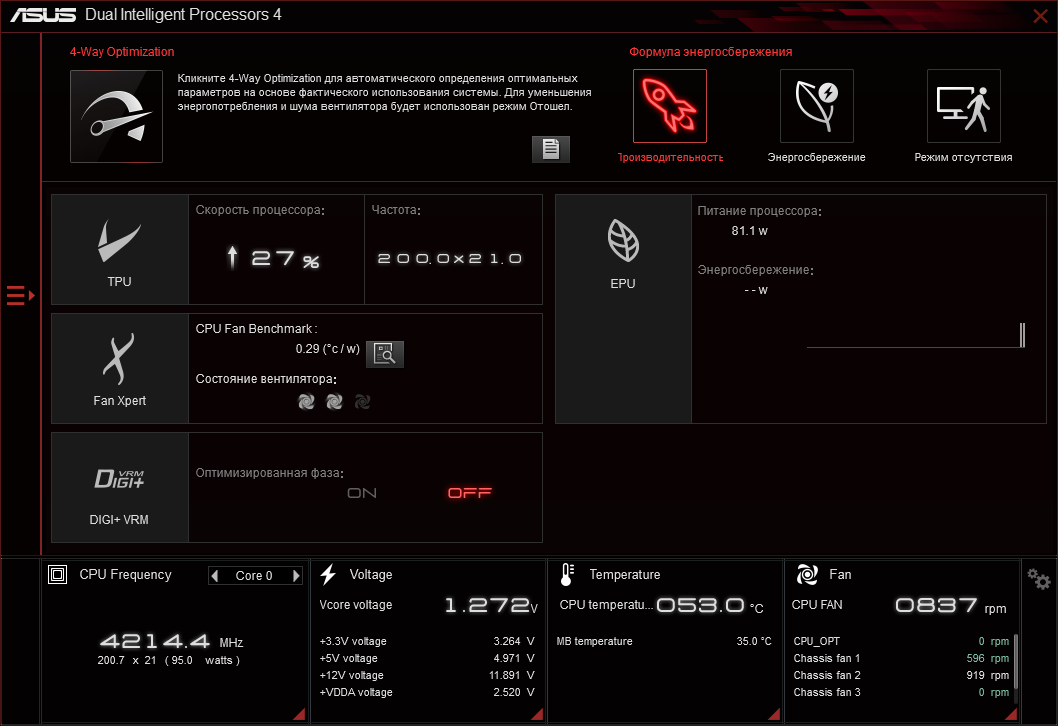Click the second fan status icon
1058x726 pixels.
pos(334,402)
